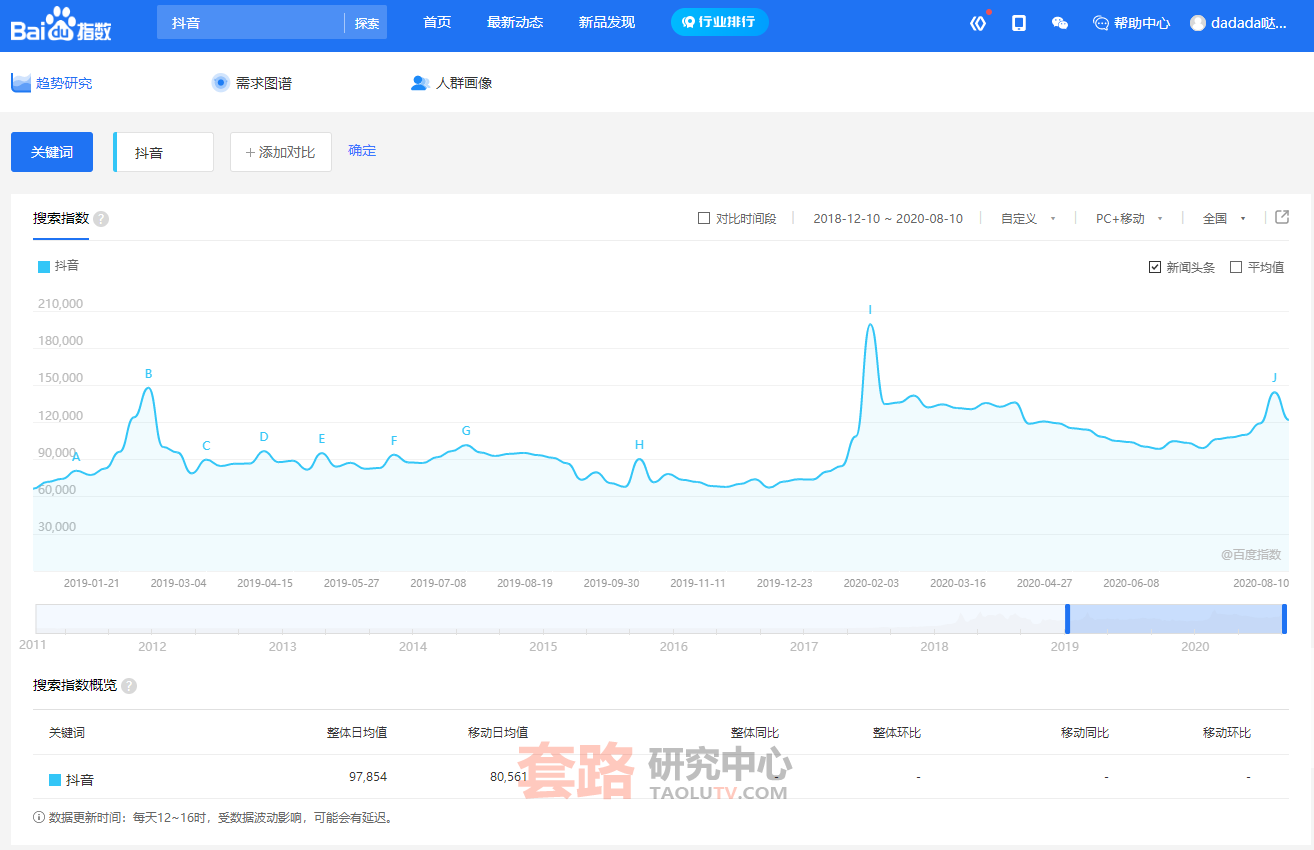1314x850 pixels.
Task: Switch to the 需求图谱 tab
Action: (252, 83)
